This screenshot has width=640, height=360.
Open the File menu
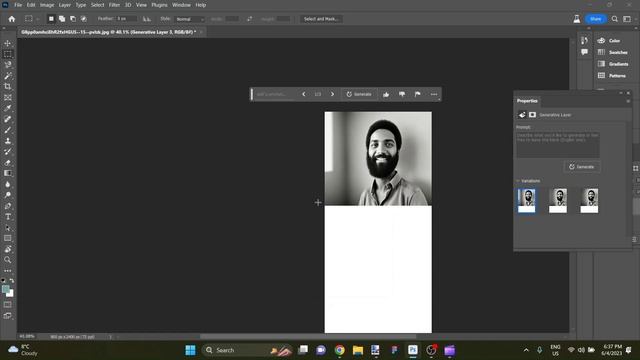pyautogui.click(x=18, y=5)
